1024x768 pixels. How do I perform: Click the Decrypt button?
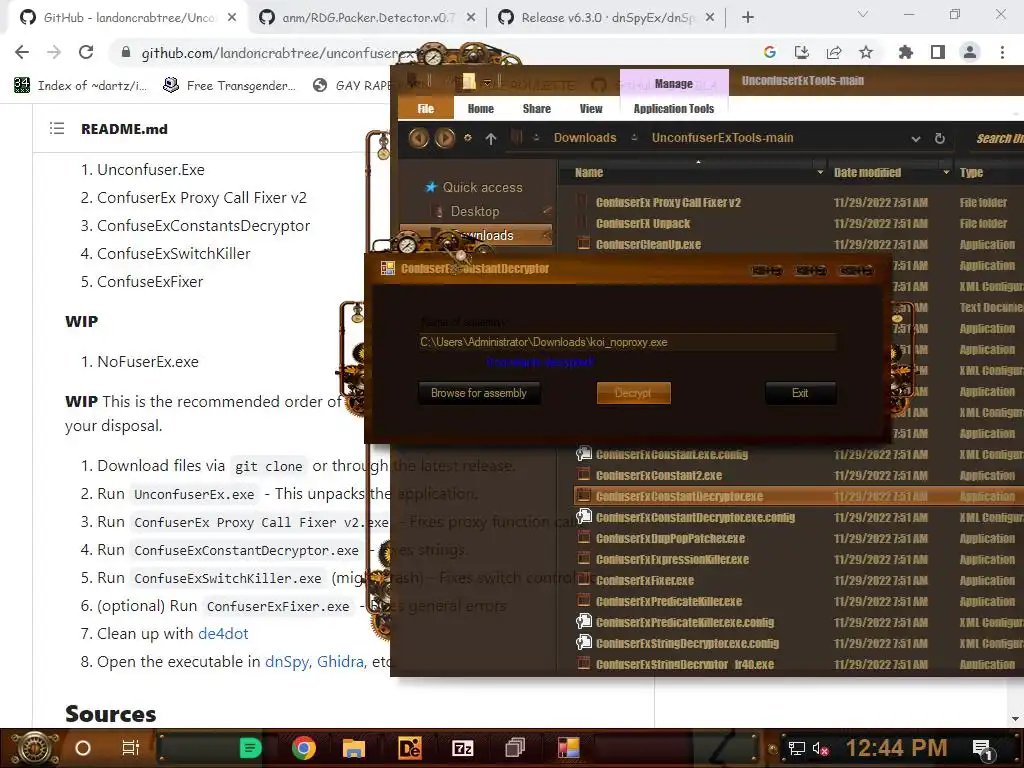pos(633,393)
